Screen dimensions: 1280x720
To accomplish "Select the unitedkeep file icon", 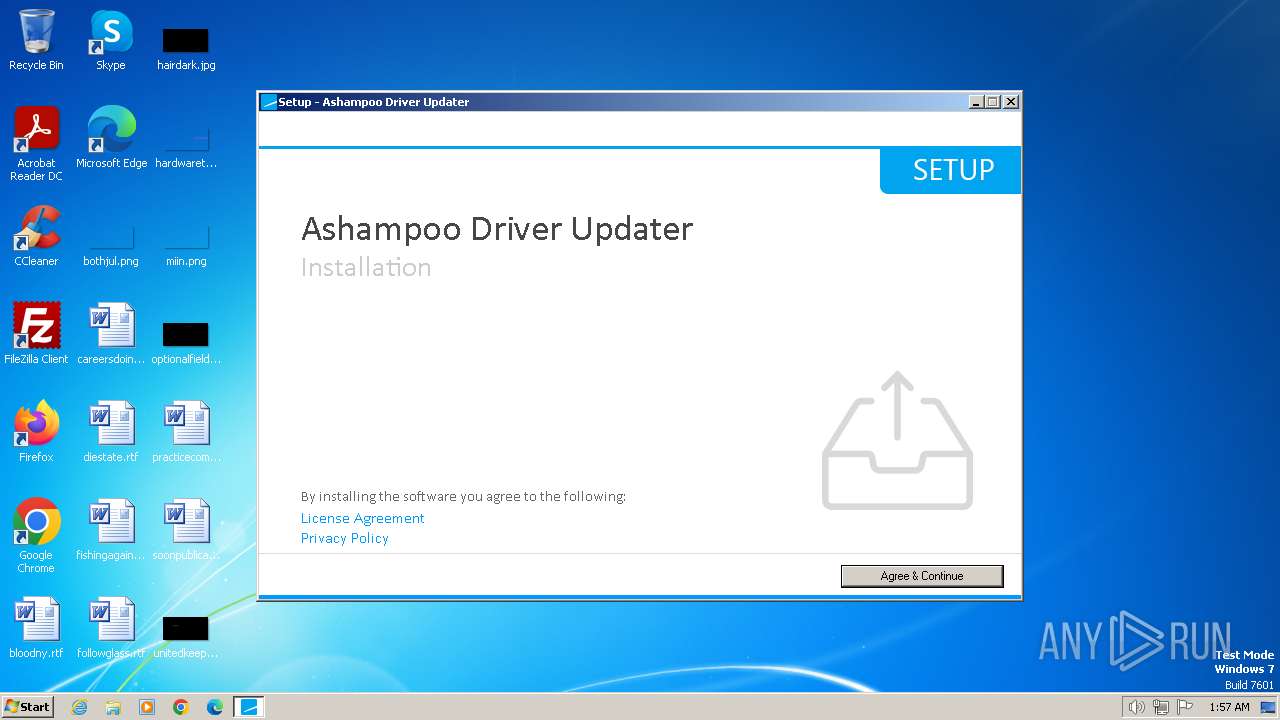I will click(186, 636).
